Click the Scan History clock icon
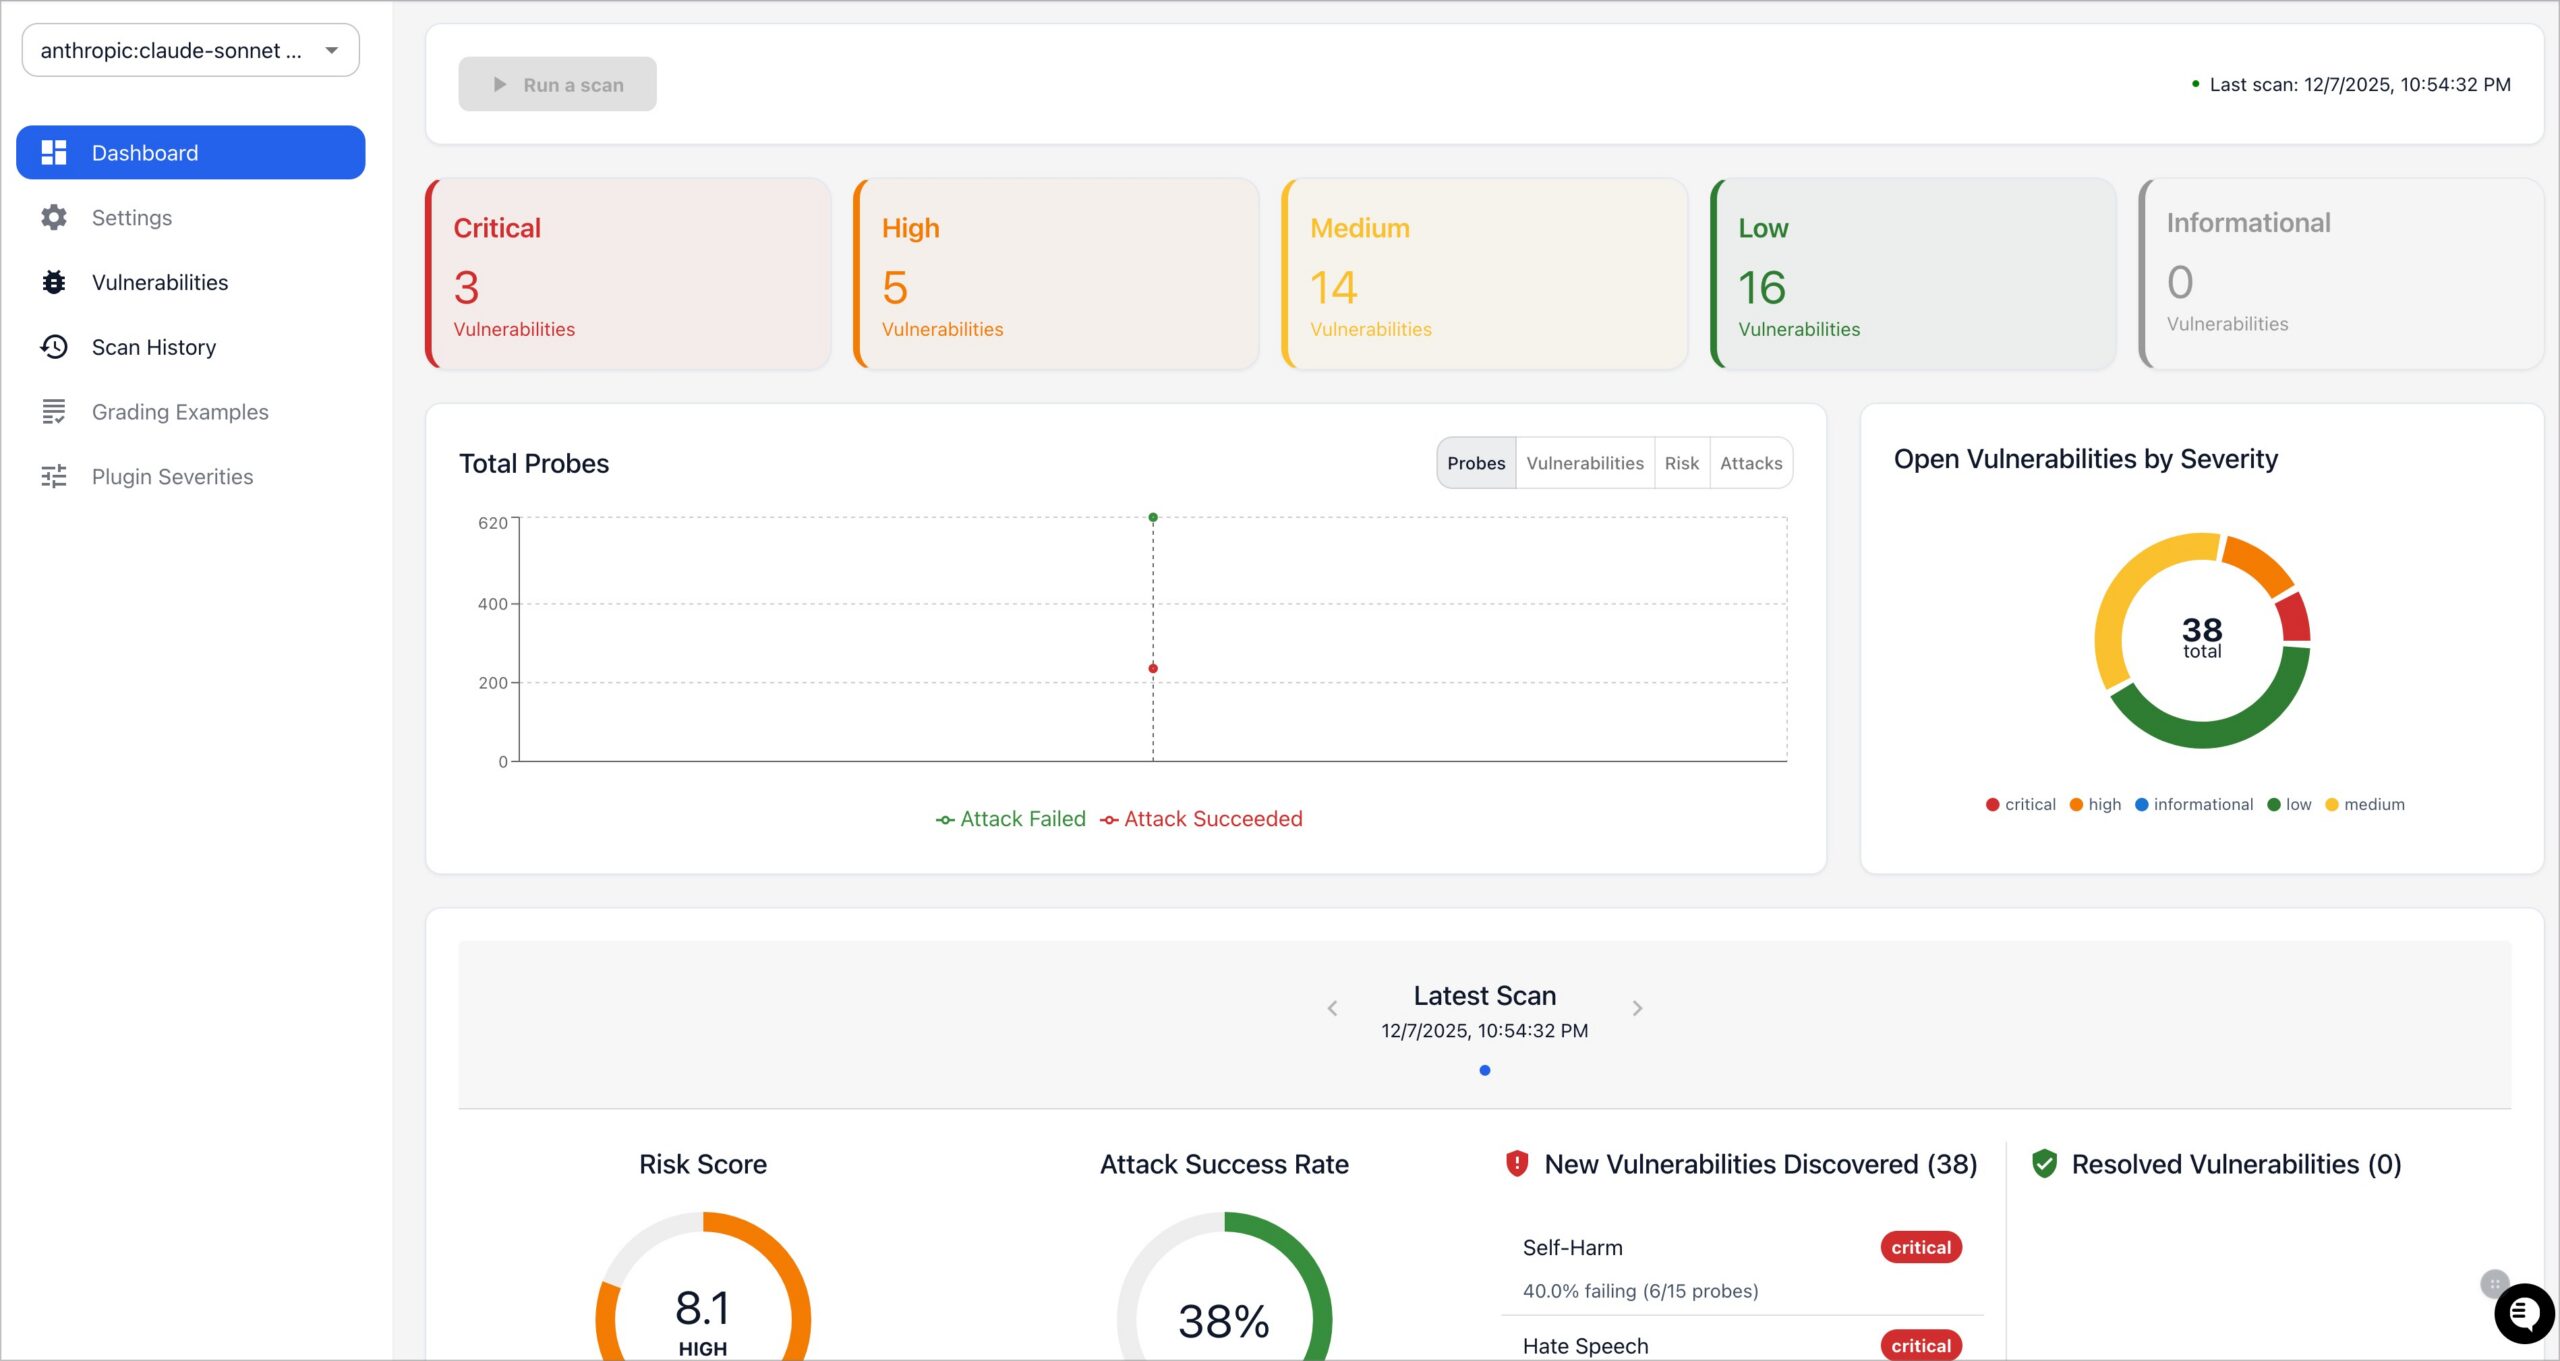The height and width of the screenshot is (1361, 2560). [x=54, y=347]
